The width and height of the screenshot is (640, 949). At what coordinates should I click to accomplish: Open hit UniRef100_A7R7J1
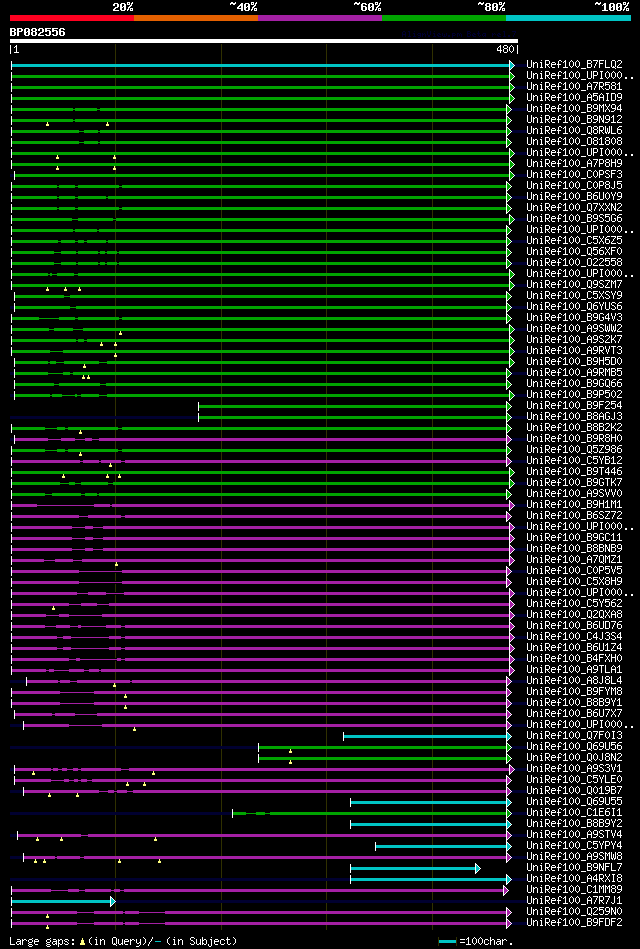[x=574, y=901]
